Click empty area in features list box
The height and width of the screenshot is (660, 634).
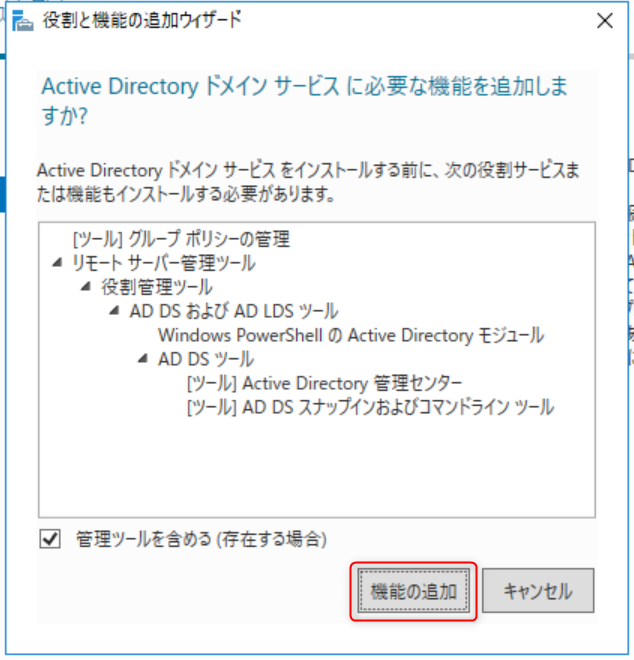(x=317, y=467)
